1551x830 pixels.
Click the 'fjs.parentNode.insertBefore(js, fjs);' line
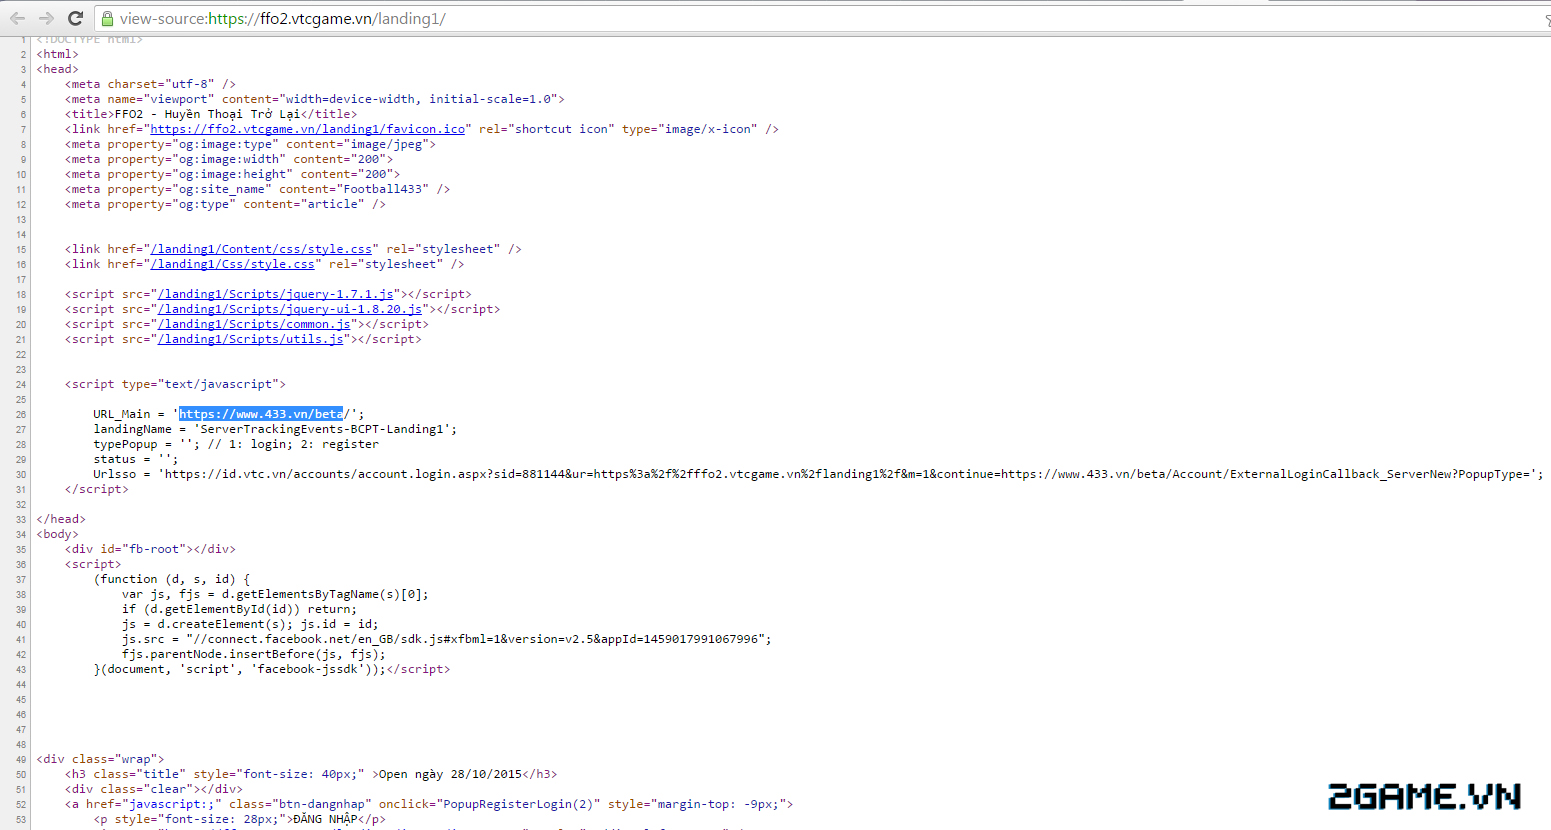click(254, 654)
